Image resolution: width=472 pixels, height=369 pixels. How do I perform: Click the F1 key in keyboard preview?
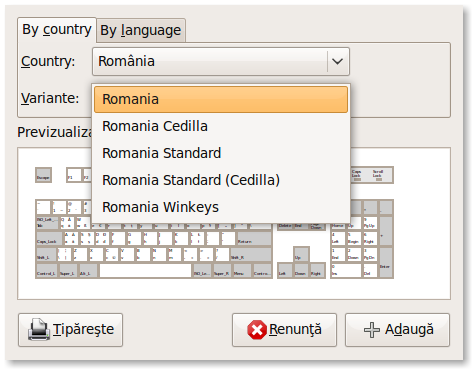tap(74, 175)
